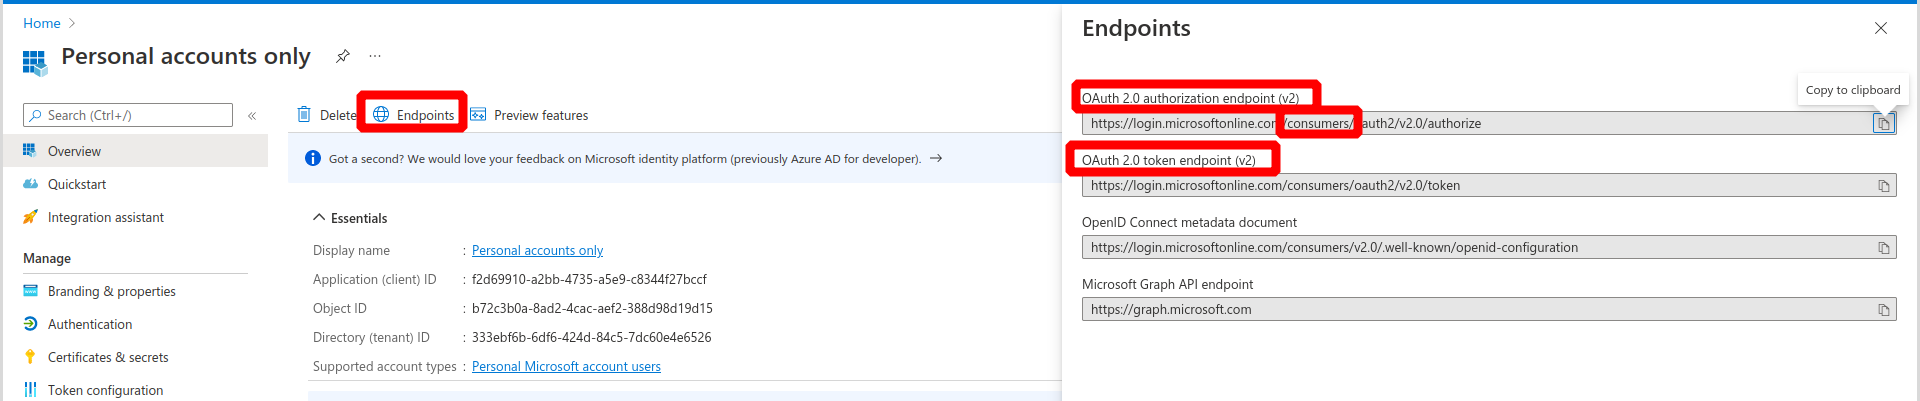Go to Certificates & secrets

coord(108,357)
